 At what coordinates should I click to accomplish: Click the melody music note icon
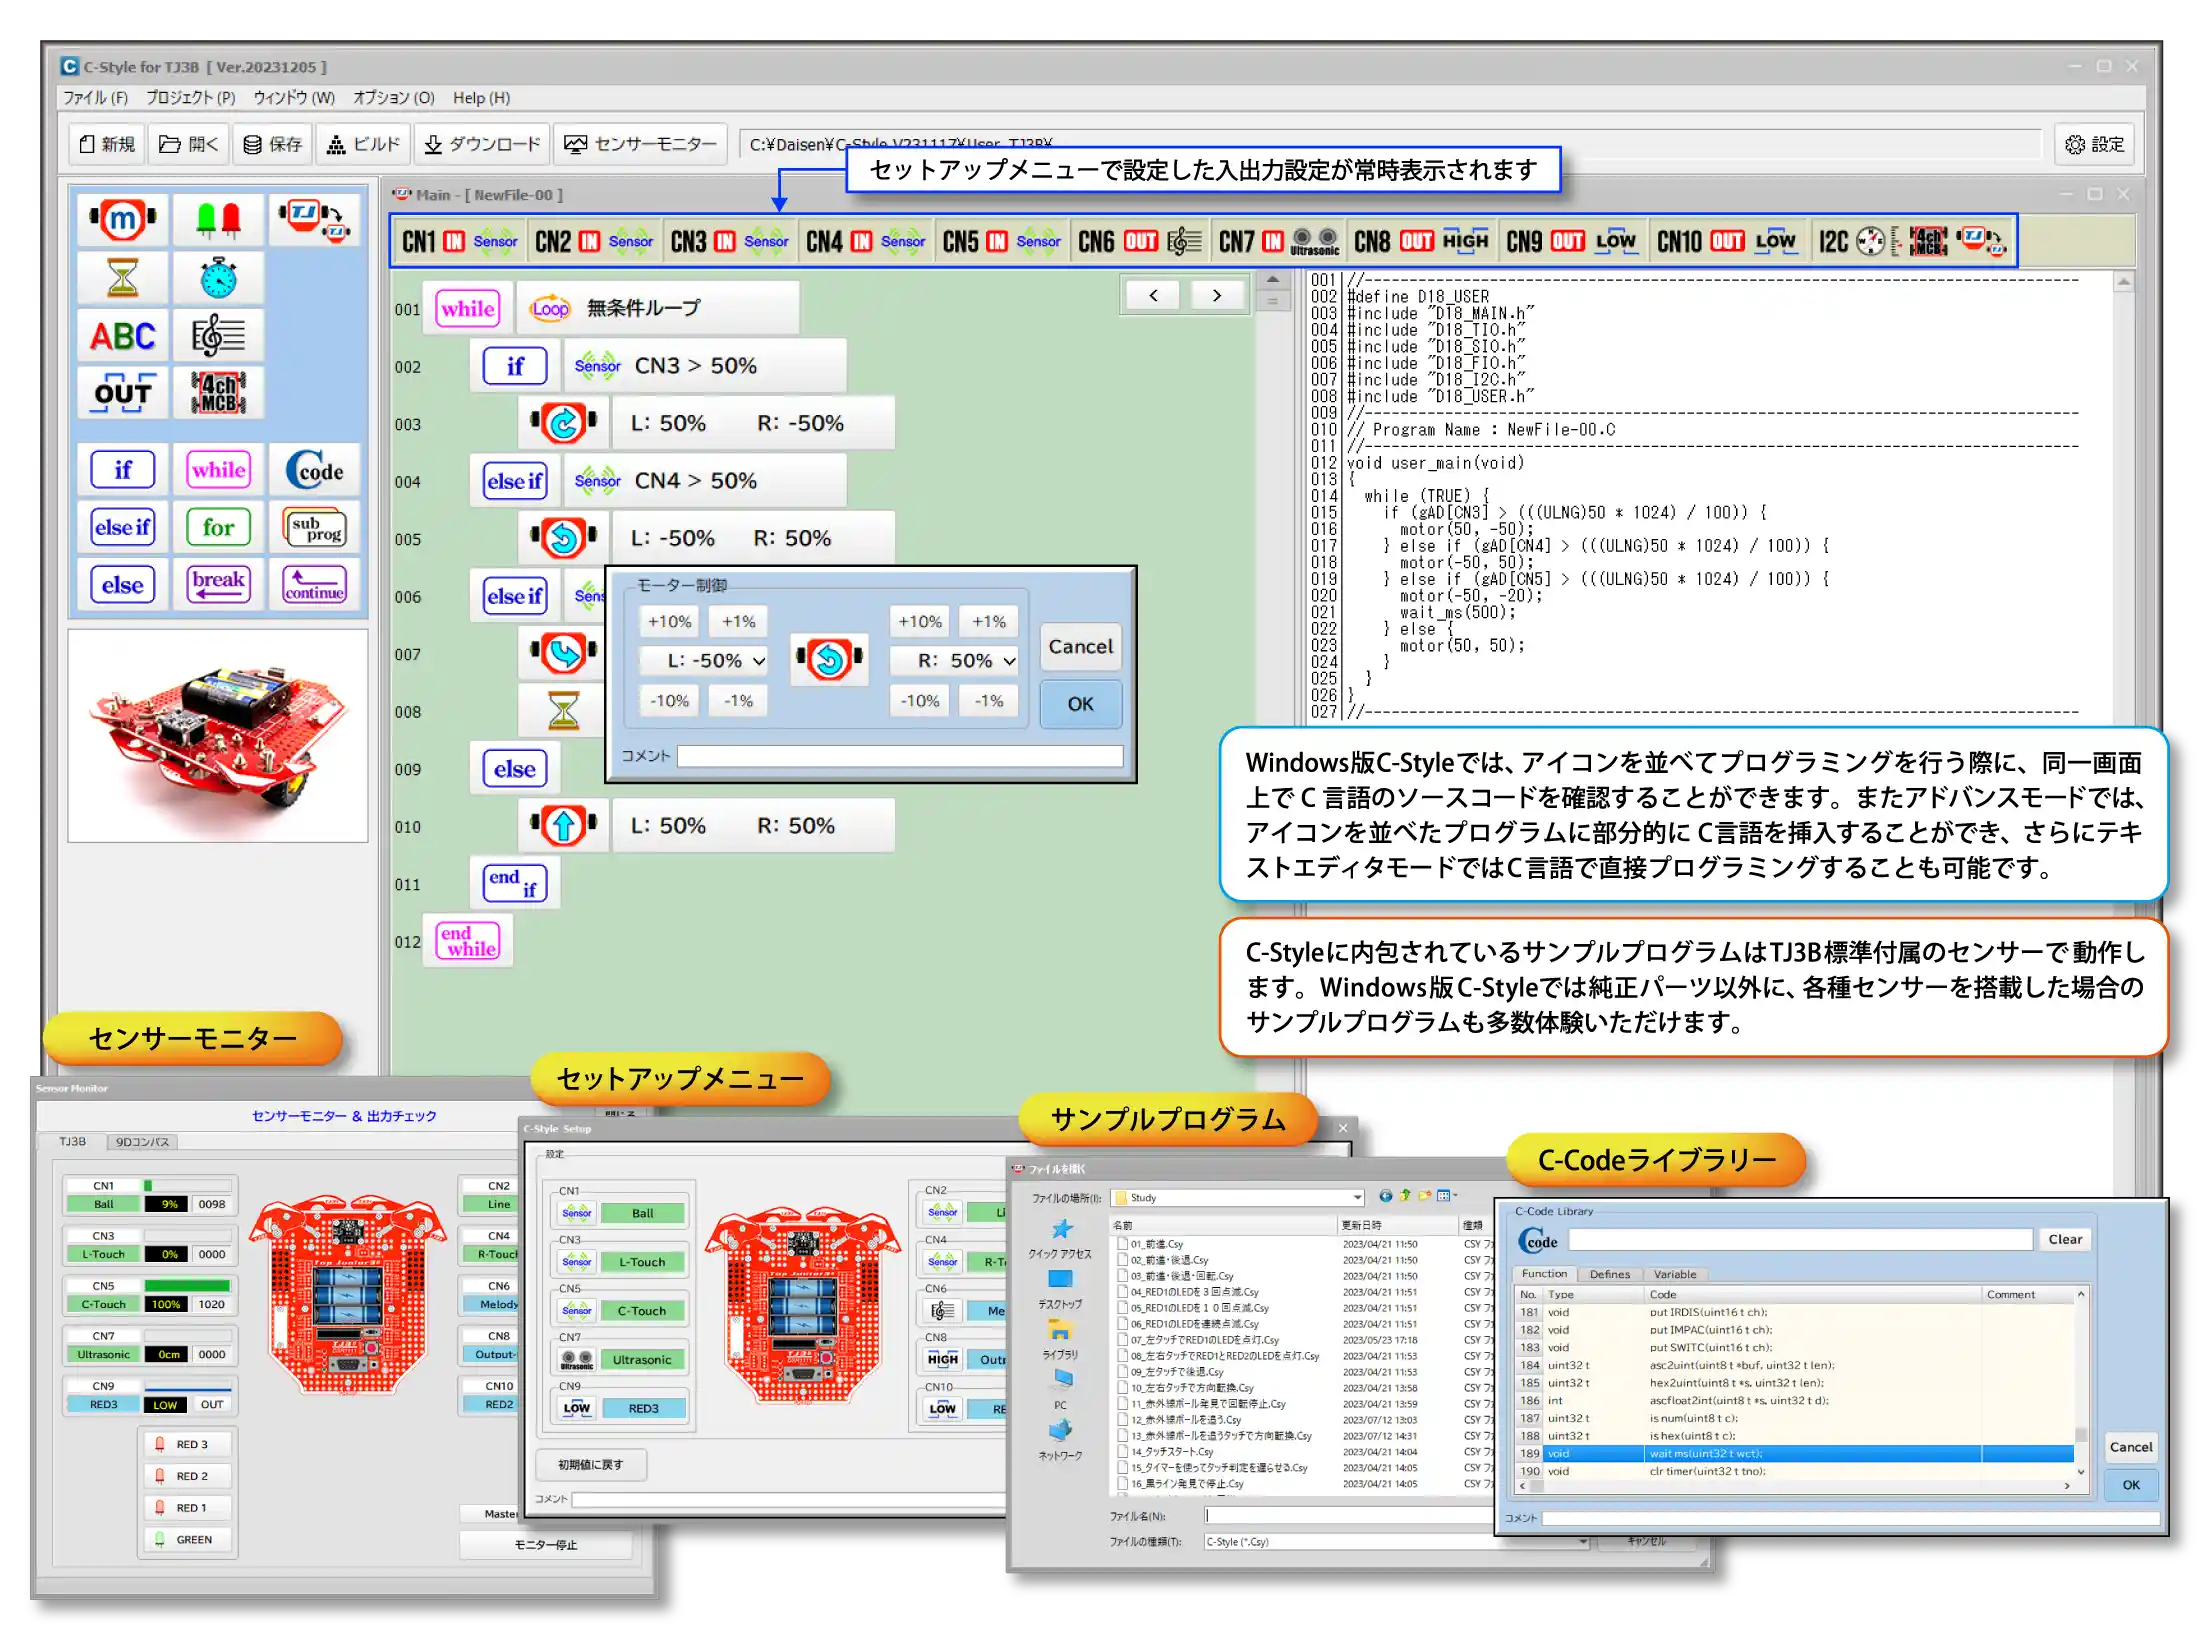[x=218, y=335]
